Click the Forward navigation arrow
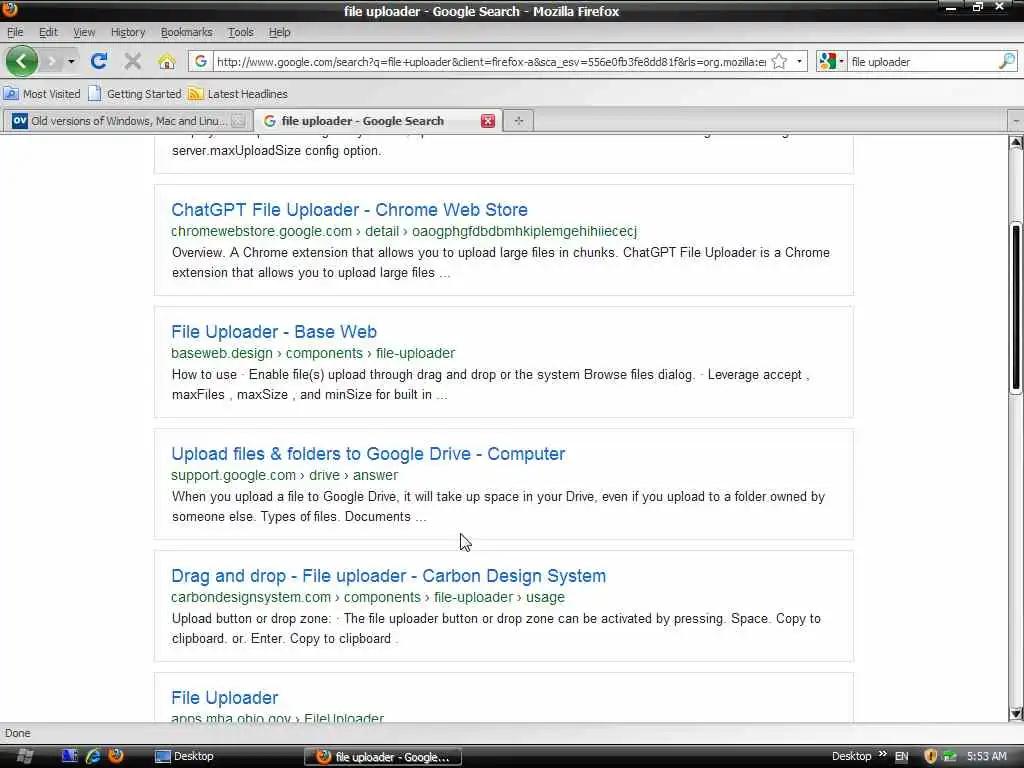The width and height of the screenshot is (1024, 768). (52, 61)
